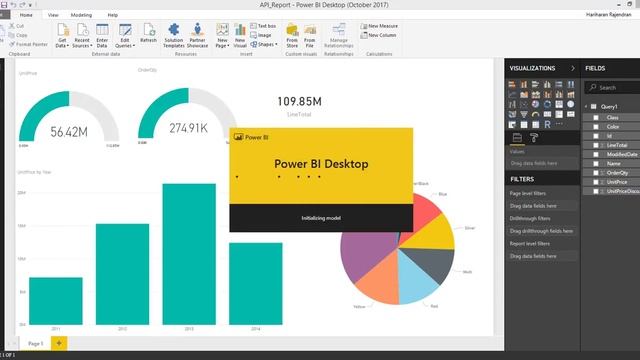This screenshot has height=360, width=640.
Task: Check the Color field checkbox
Action: [x=596, y=127]
